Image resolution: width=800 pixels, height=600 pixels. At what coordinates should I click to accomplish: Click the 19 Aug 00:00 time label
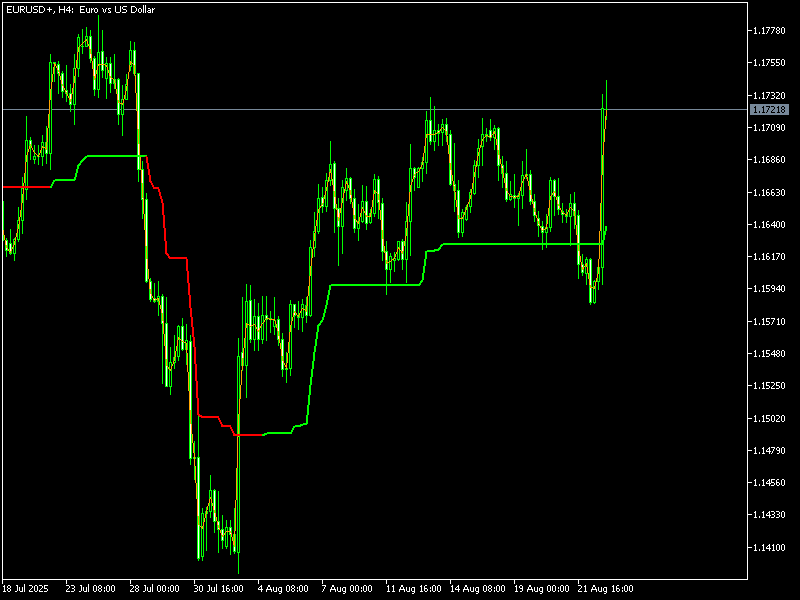tap(542, 589)
